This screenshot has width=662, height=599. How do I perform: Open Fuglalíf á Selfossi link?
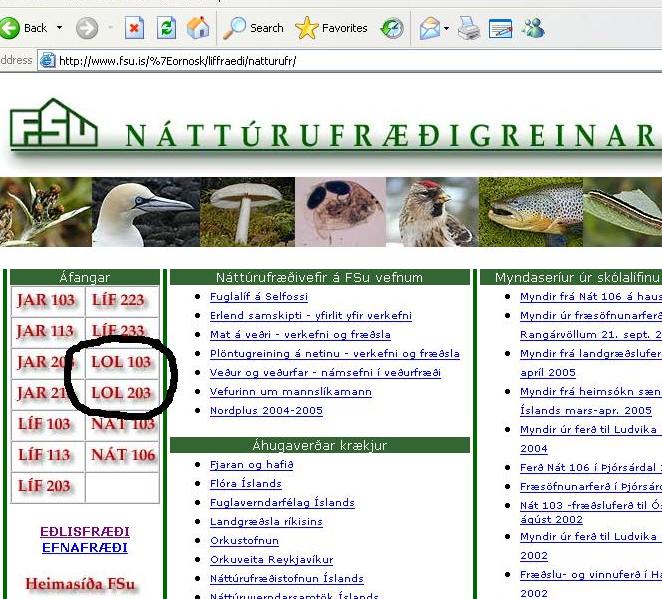[259, 297]
